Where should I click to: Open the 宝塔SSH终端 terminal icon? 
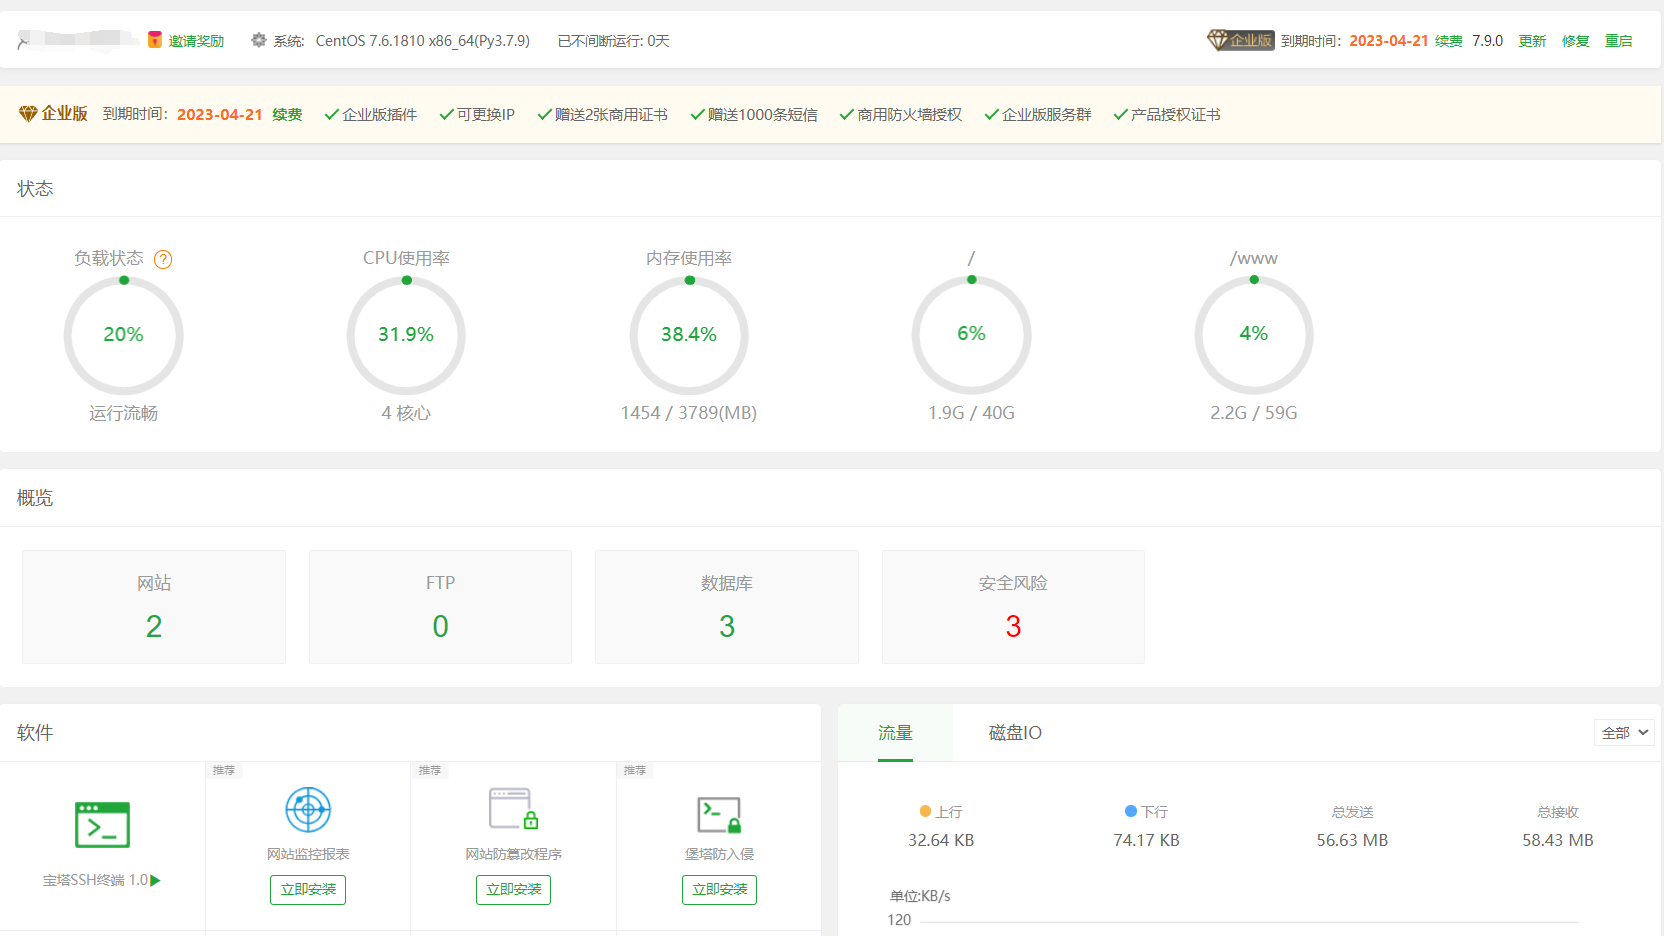(102, 824)
